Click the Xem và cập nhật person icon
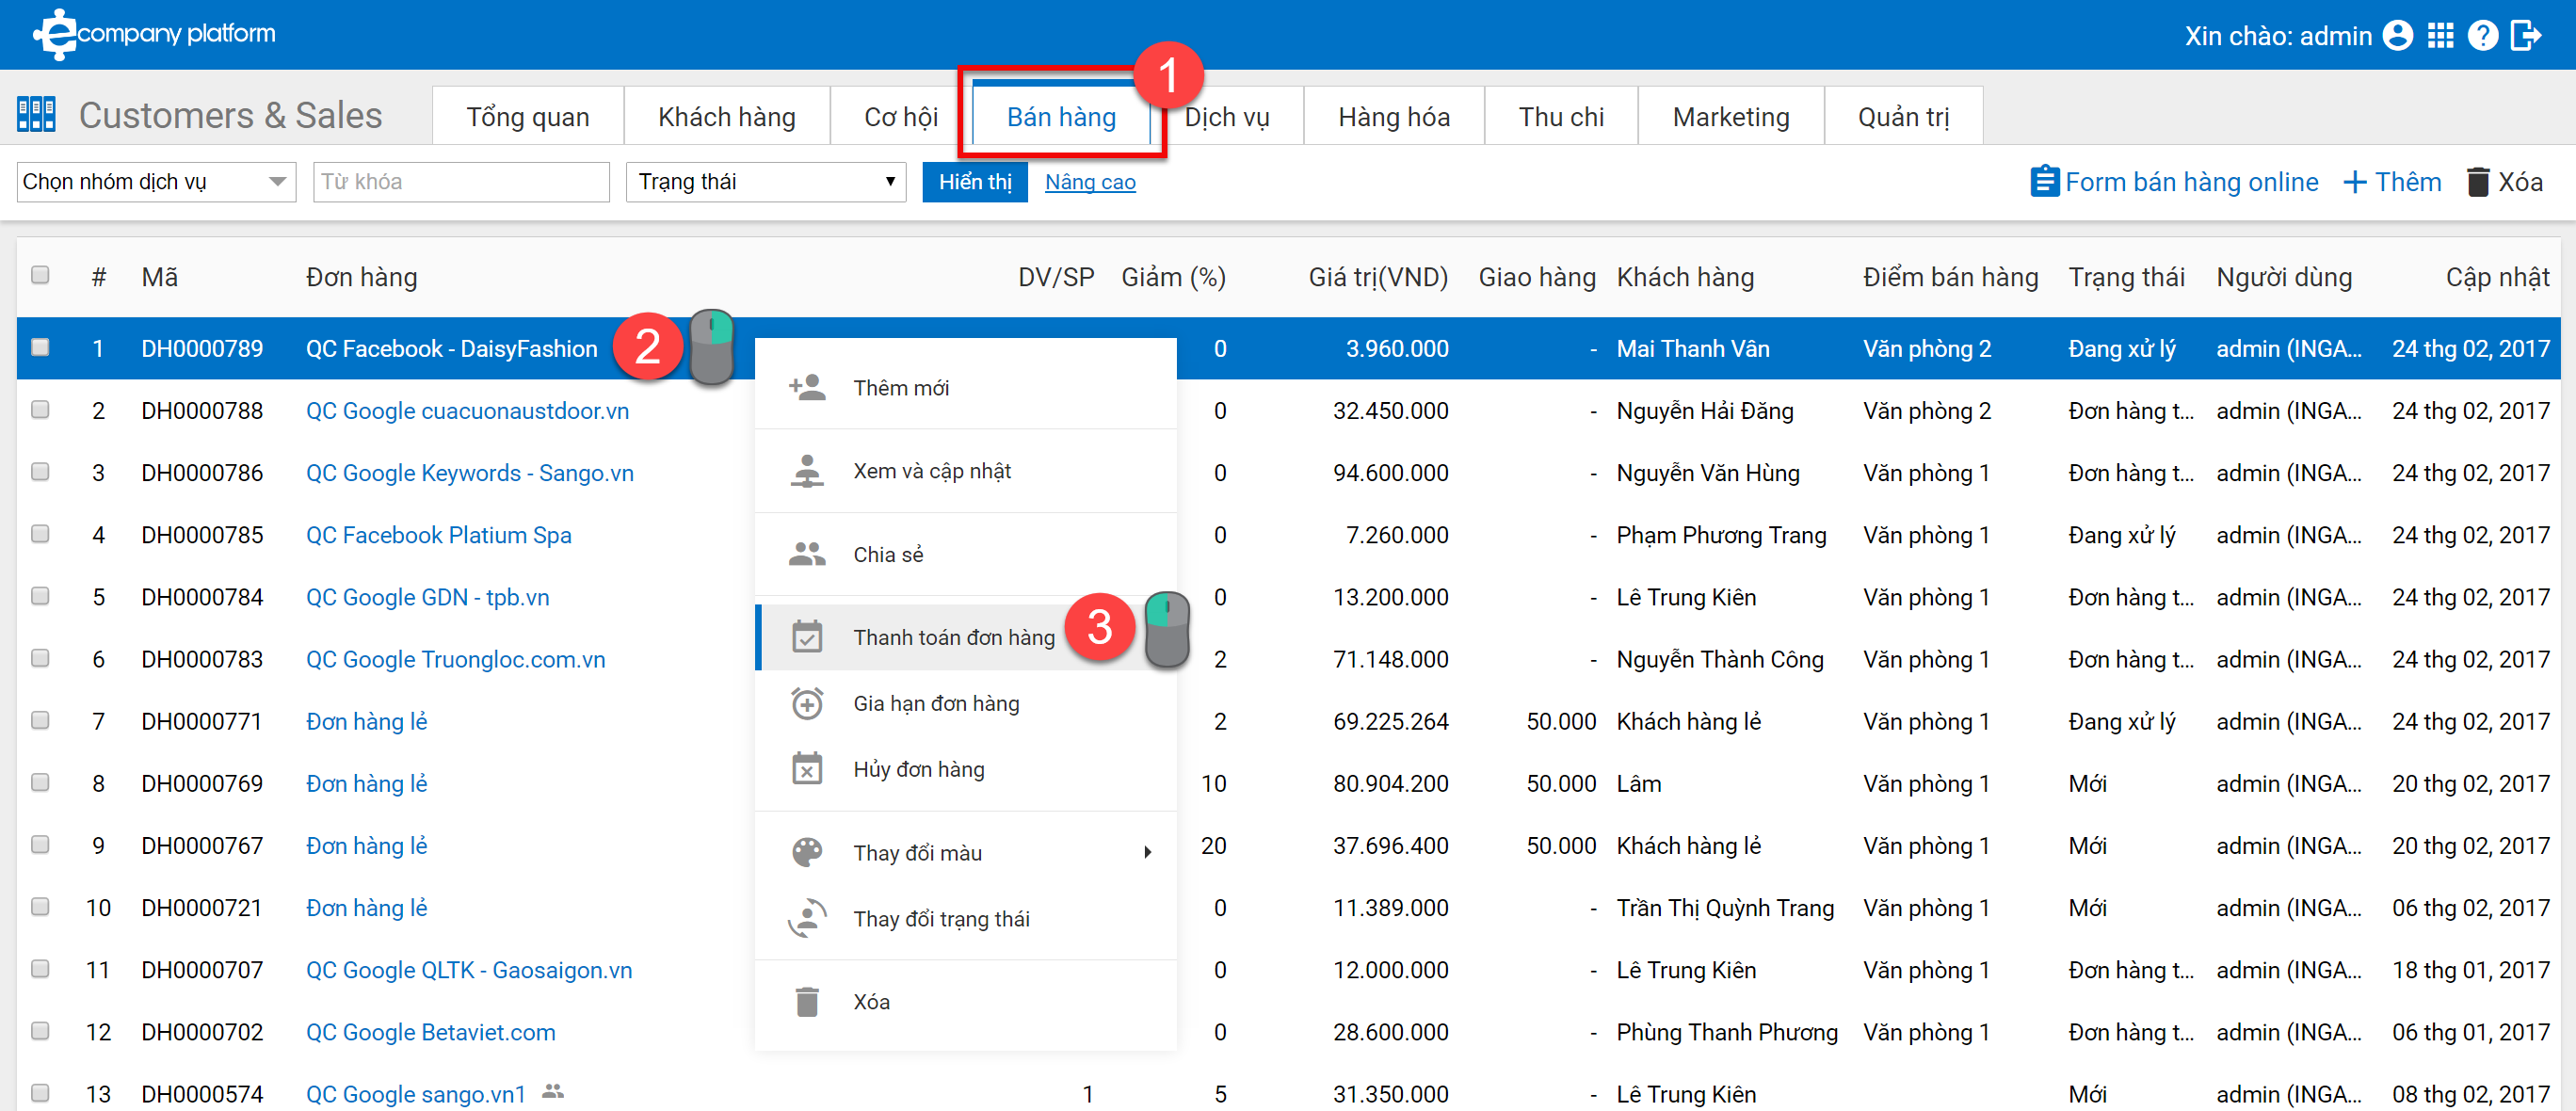Image resolution: width=2576 pixels, height=1111 pixels. pos(807,471)
